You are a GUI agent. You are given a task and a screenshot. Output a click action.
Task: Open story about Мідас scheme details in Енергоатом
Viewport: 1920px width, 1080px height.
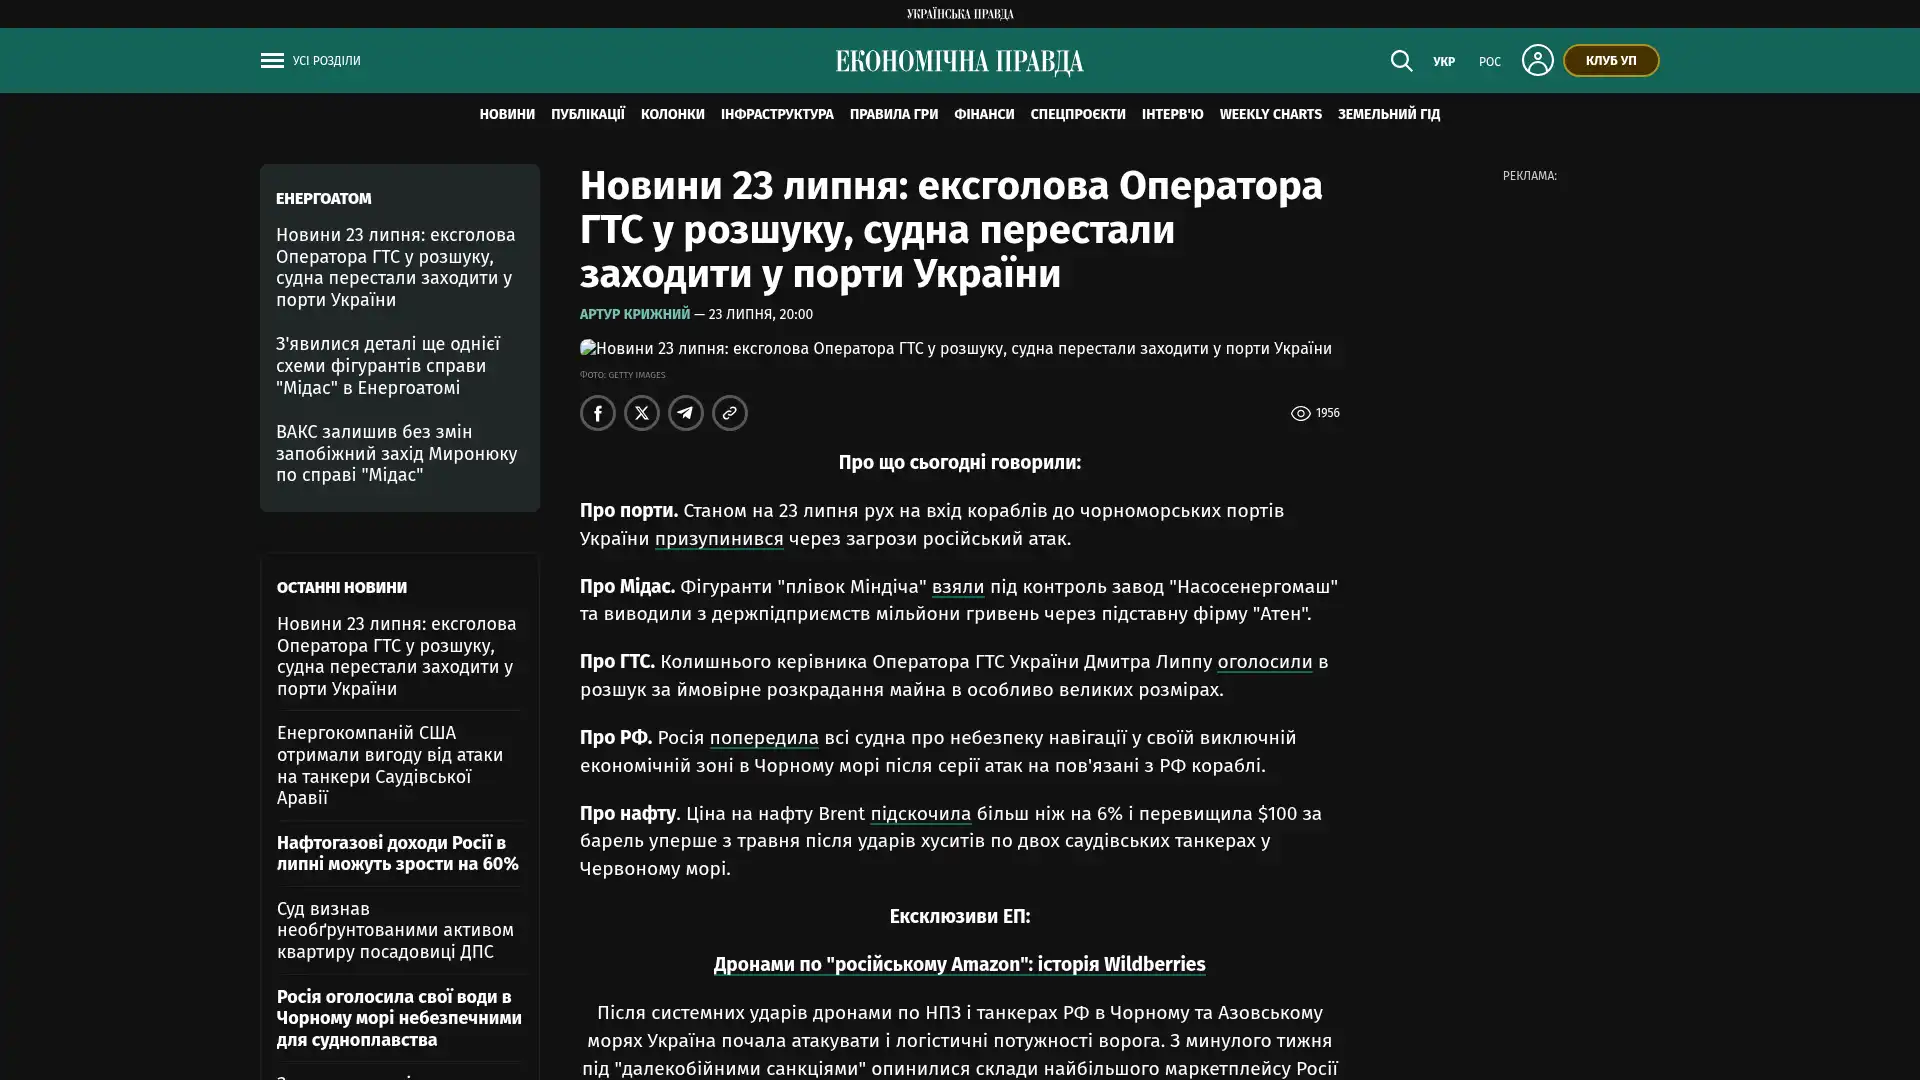tap(388, 366)
